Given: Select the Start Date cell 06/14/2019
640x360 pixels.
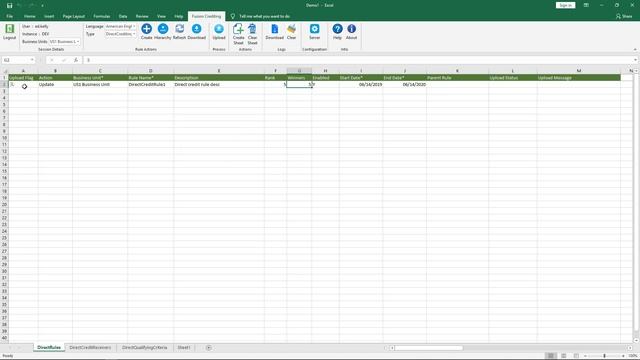Looking at the screenshot, I should pos(361,84).
